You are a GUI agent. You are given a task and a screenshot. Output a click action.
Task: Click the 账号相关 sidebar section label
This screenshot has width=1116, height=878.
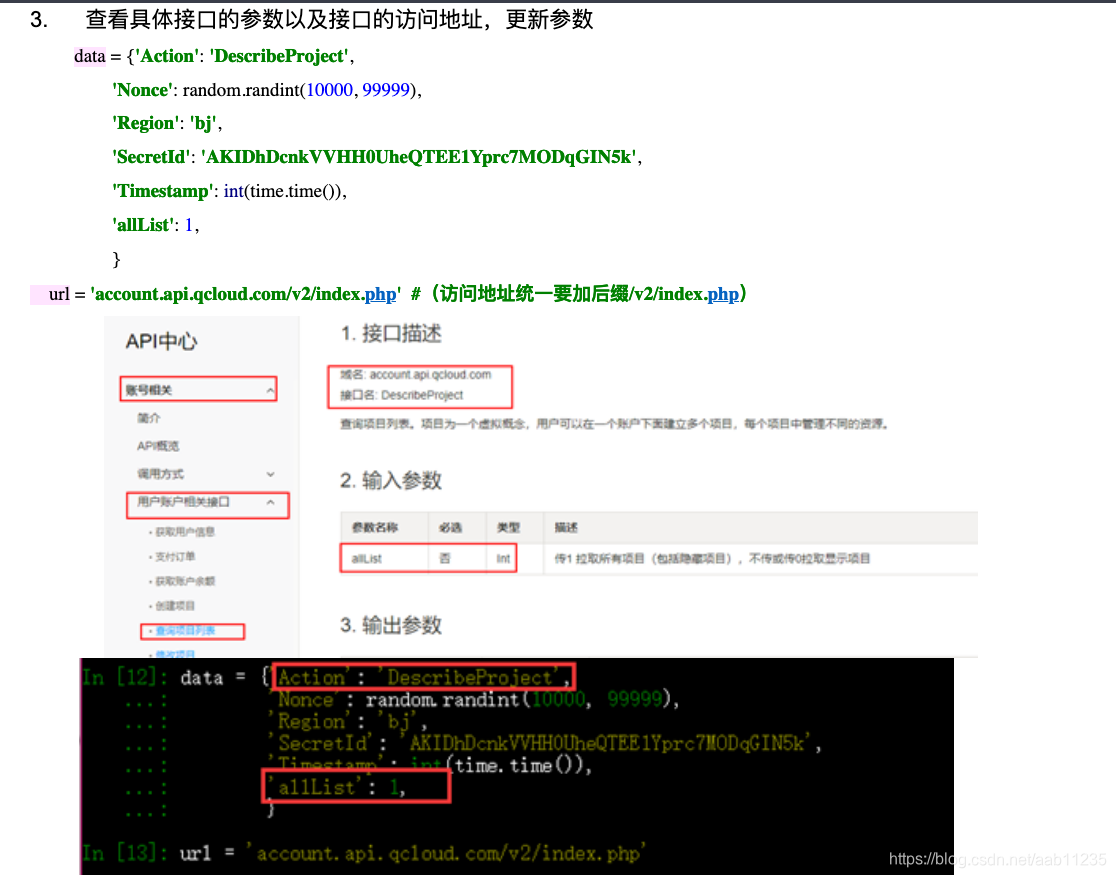click(x=149, y=390)
